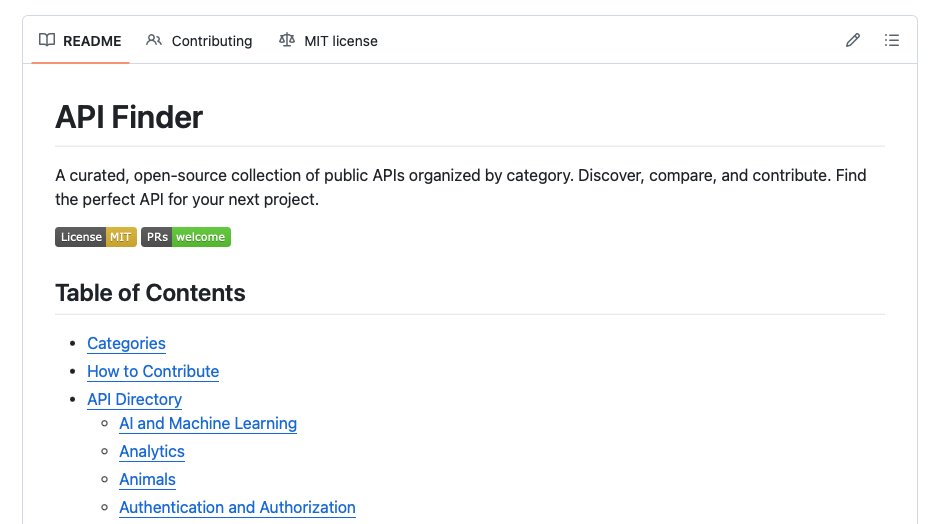Click the Contributing people icon
Image resolution: width=937 pixels, height=524 pixels.
click(154, 40)
